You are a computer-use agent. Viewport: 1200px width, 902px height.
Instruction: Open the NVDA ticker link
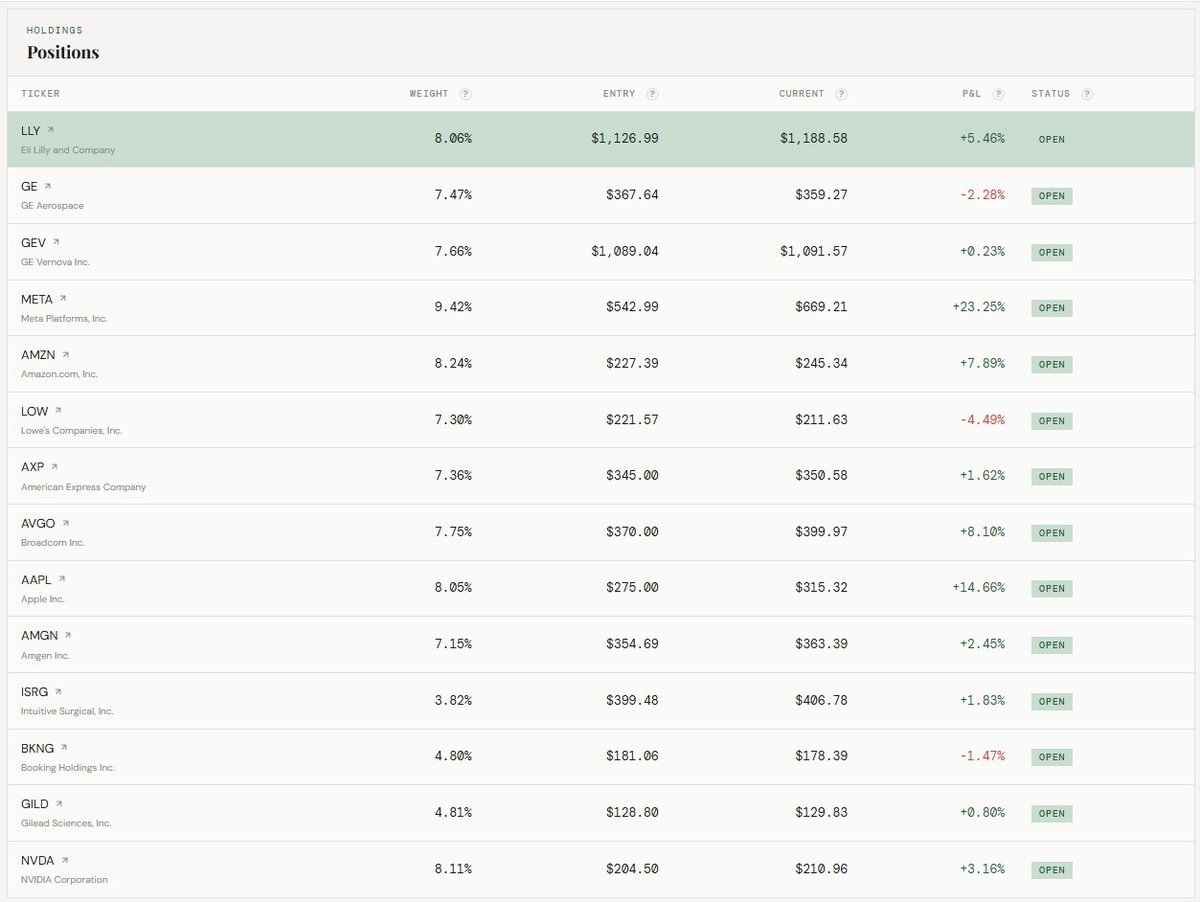[38, 861]
